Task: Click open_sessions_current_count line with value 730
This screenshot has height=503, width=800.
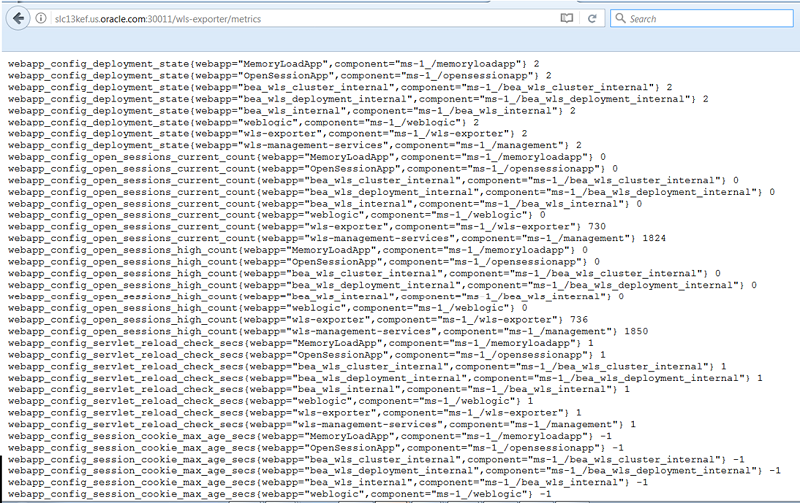Action: coord(307,227)
